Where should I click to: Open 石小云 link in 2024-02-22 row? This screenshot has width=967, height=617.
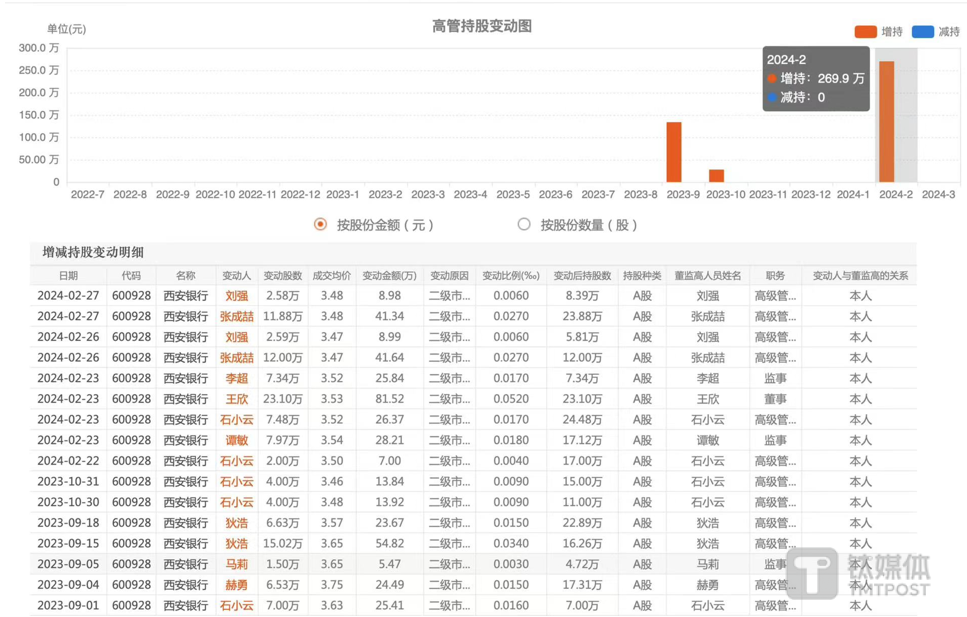(237, 461)
